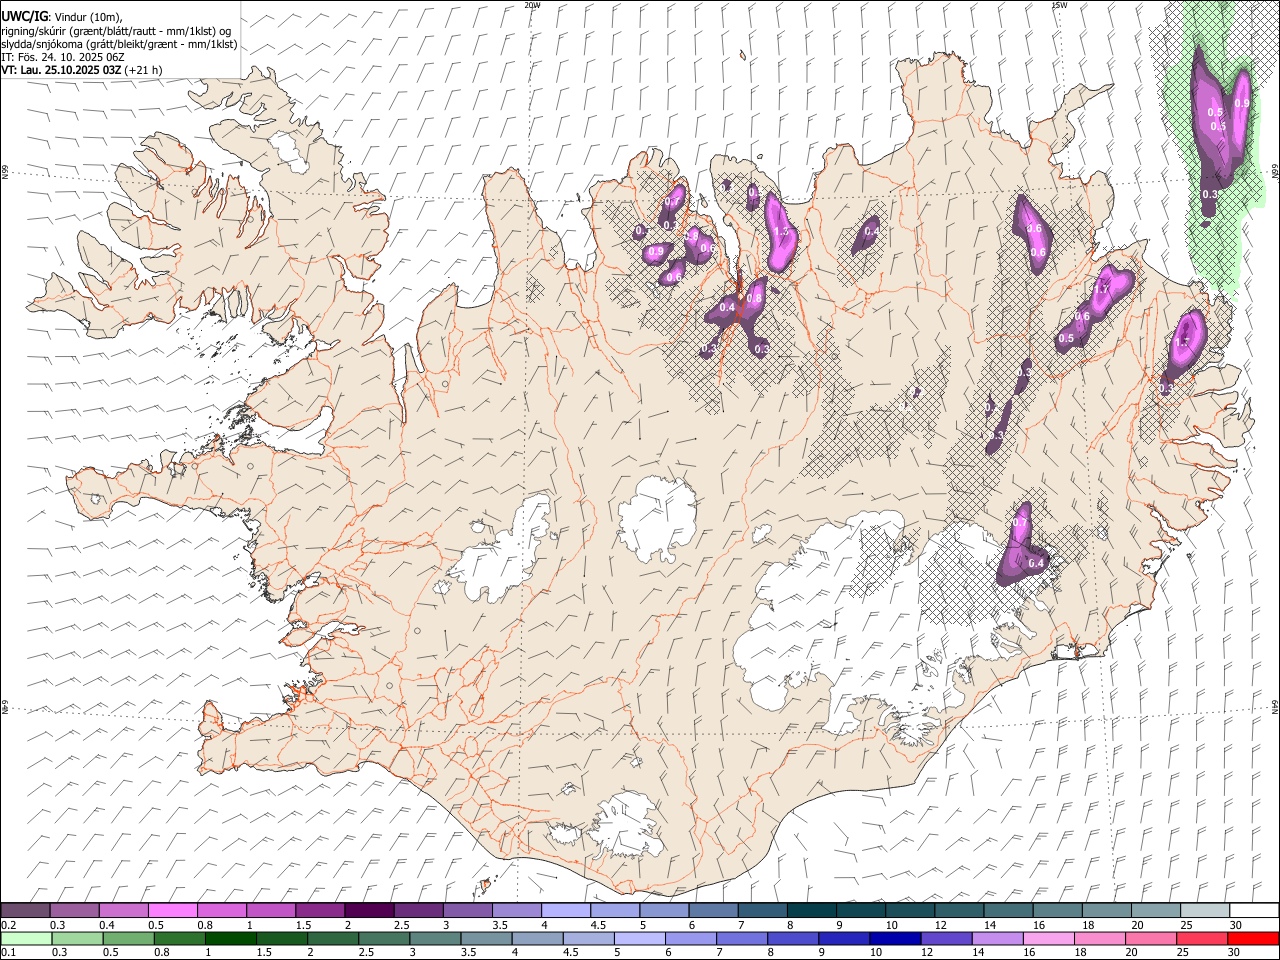Screen dimensions: 1280x960
Task: Pick the dull mauve 0.2 swatch starting the top legend row
Action: 25,910
